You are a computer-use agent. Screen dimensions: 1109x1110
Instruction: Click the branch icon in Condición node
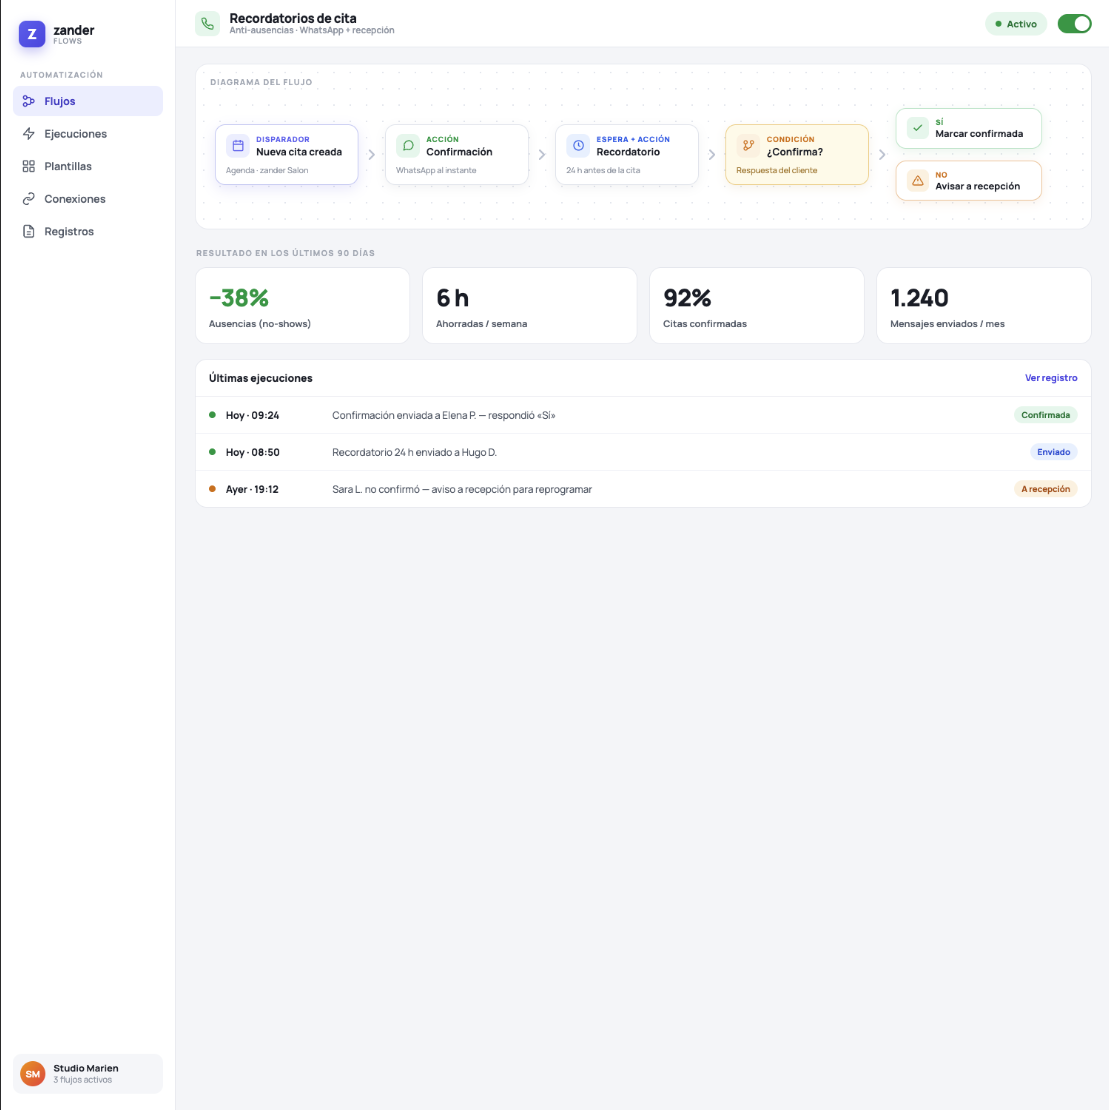(x=748, y=146)
